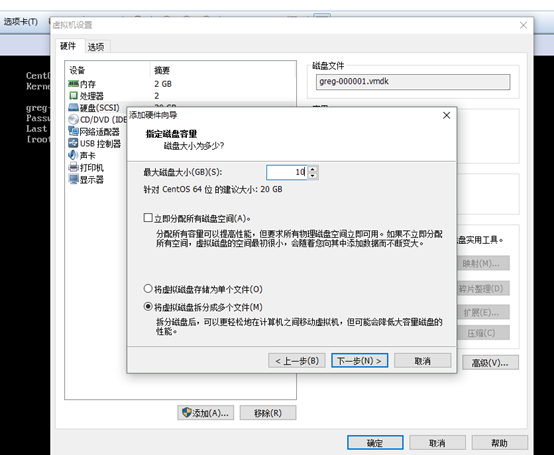Screen dimensions: 554x455
Task: Click the 添加(A)... add hardware button
Action: [206, 413]
